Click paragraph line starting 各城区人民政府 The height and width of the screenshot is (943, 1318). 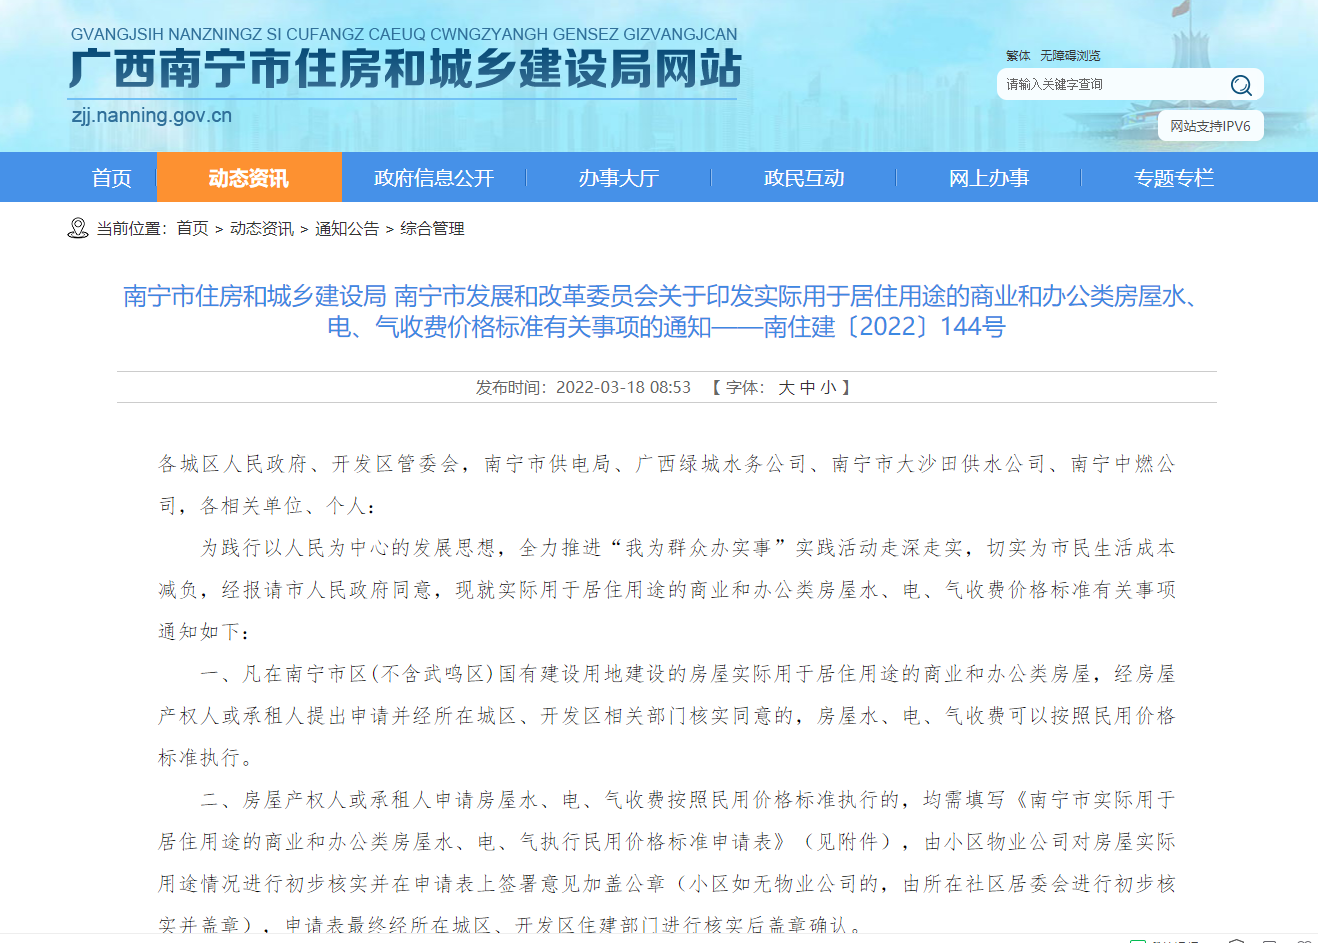tap(667, 464)
